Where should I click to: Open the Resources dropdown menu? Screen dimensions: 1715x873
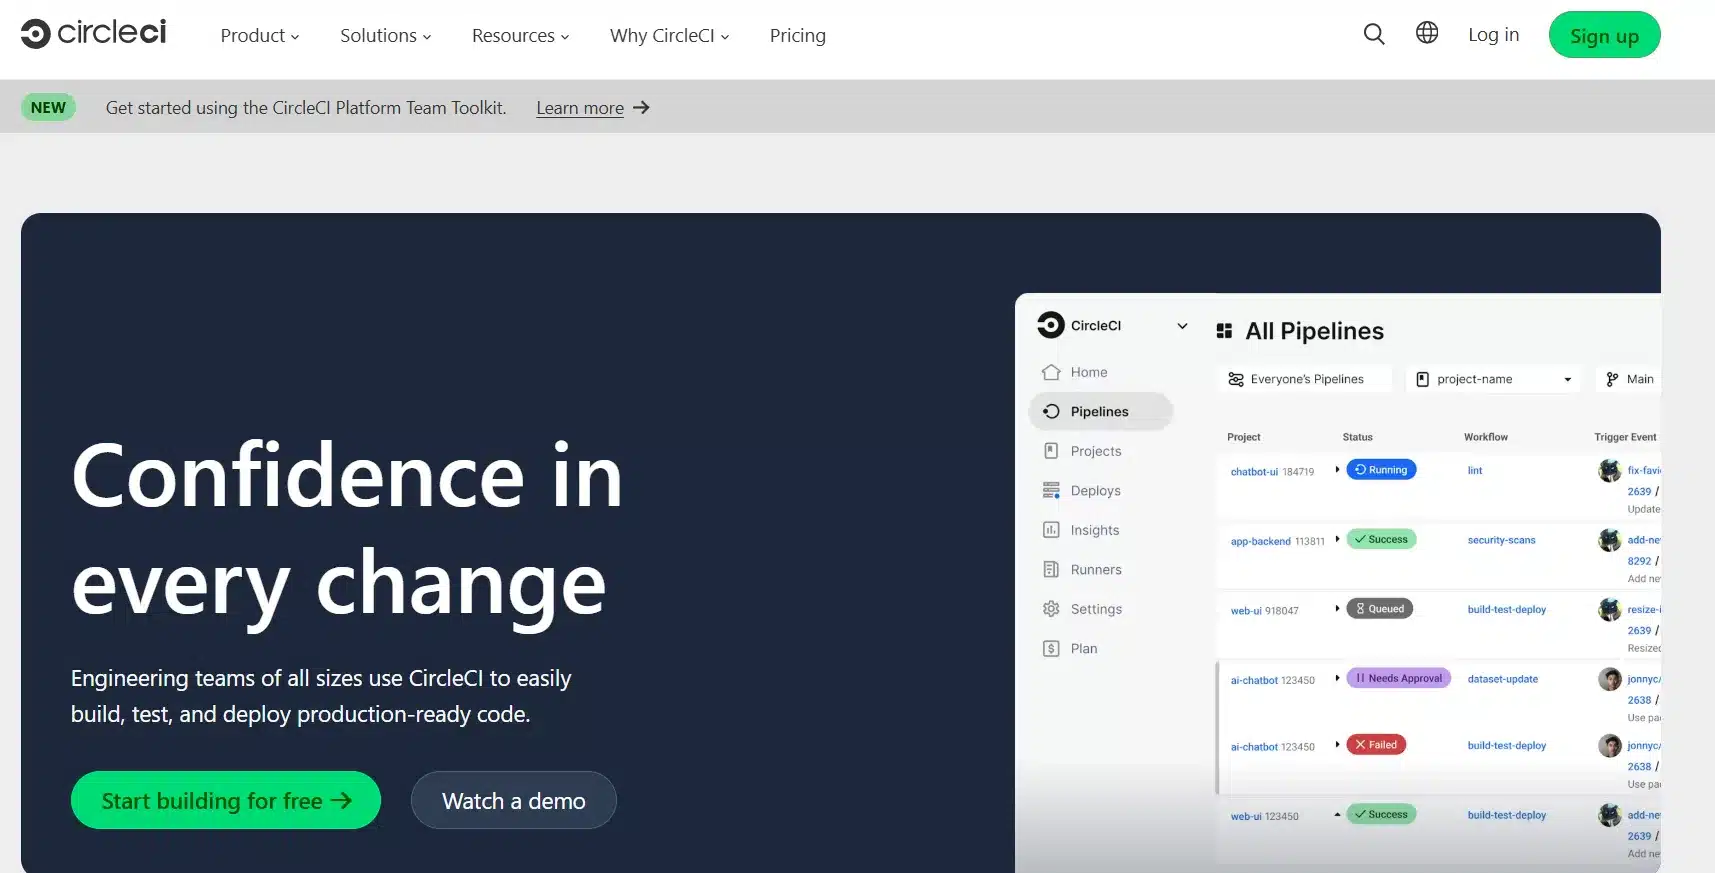pos(521,35)
